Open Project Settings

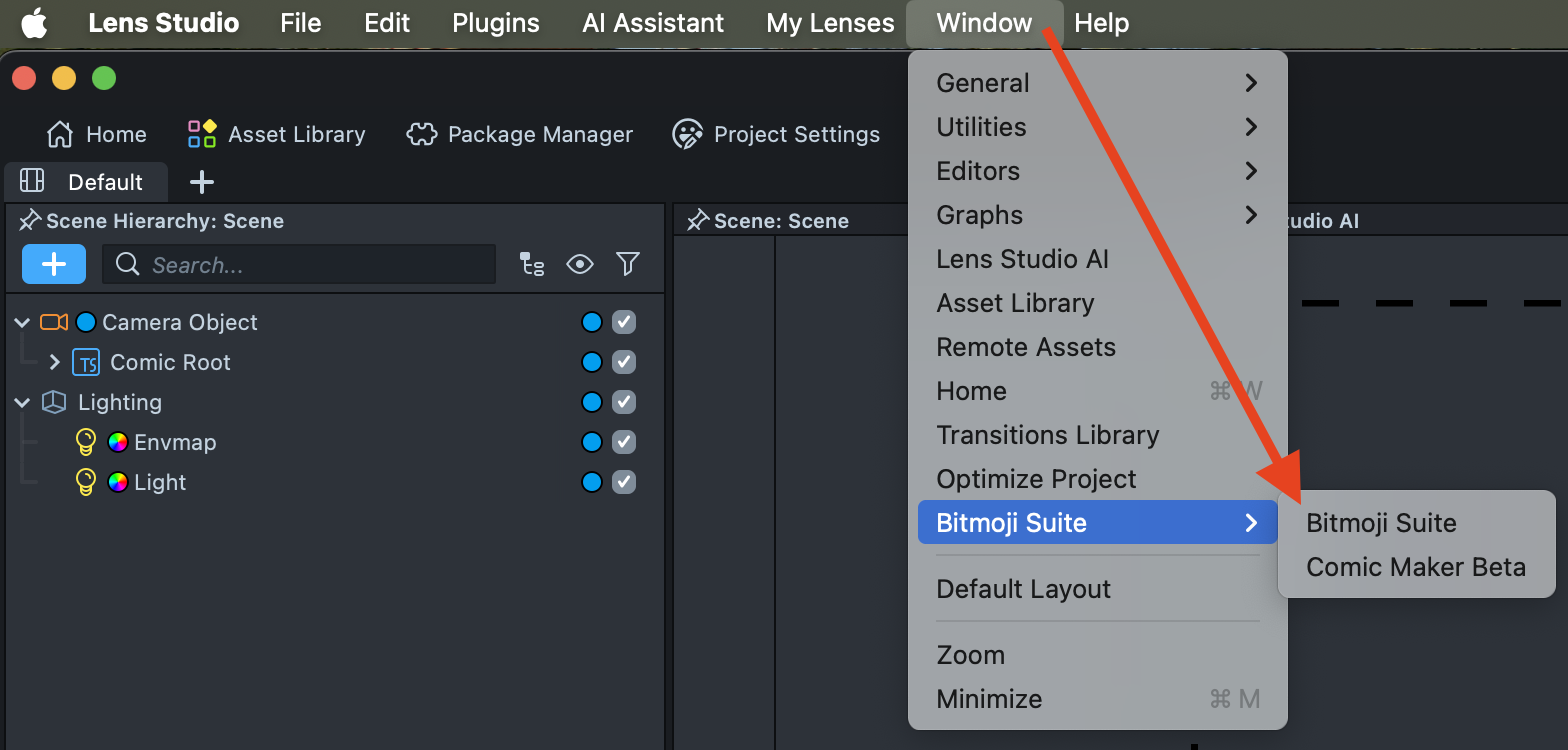coord(776,134)
